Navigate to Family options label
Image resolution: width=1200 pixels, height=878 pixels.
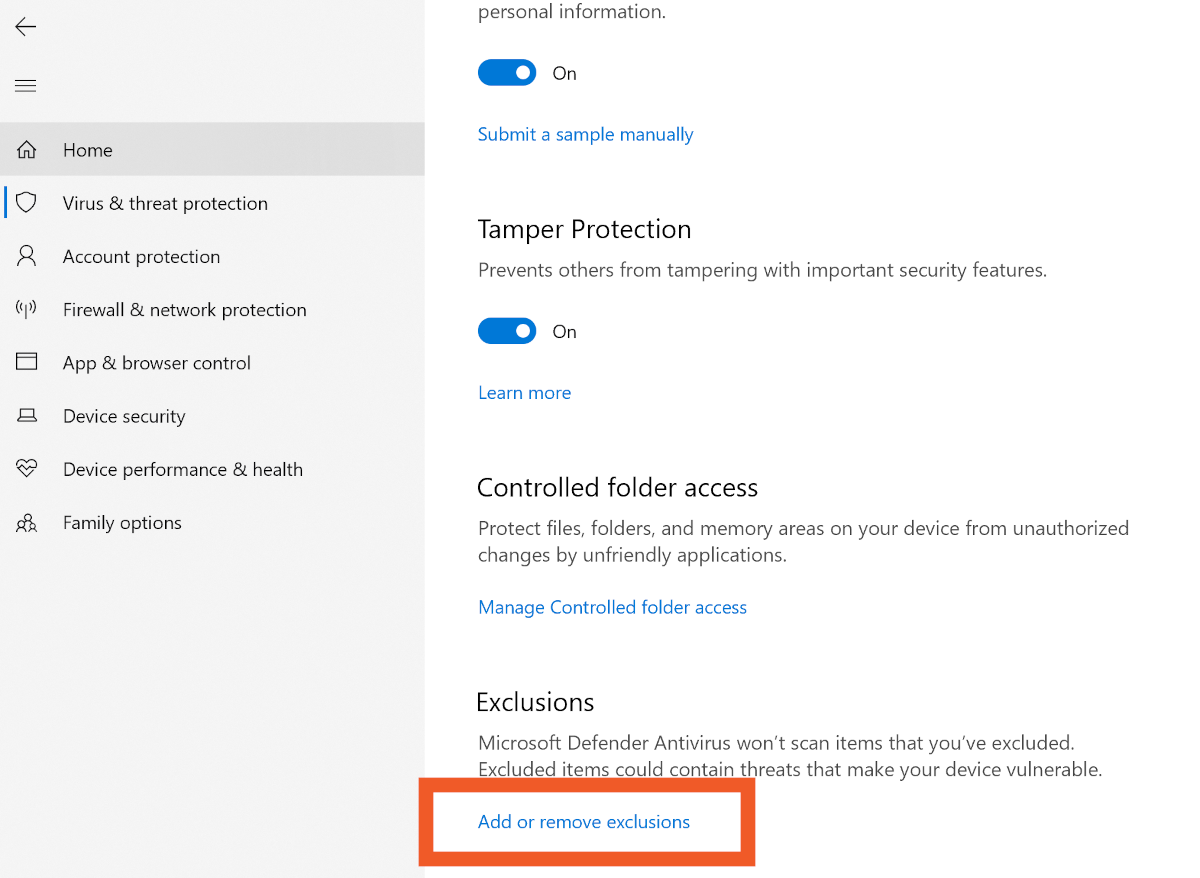(x=122, y=523)
